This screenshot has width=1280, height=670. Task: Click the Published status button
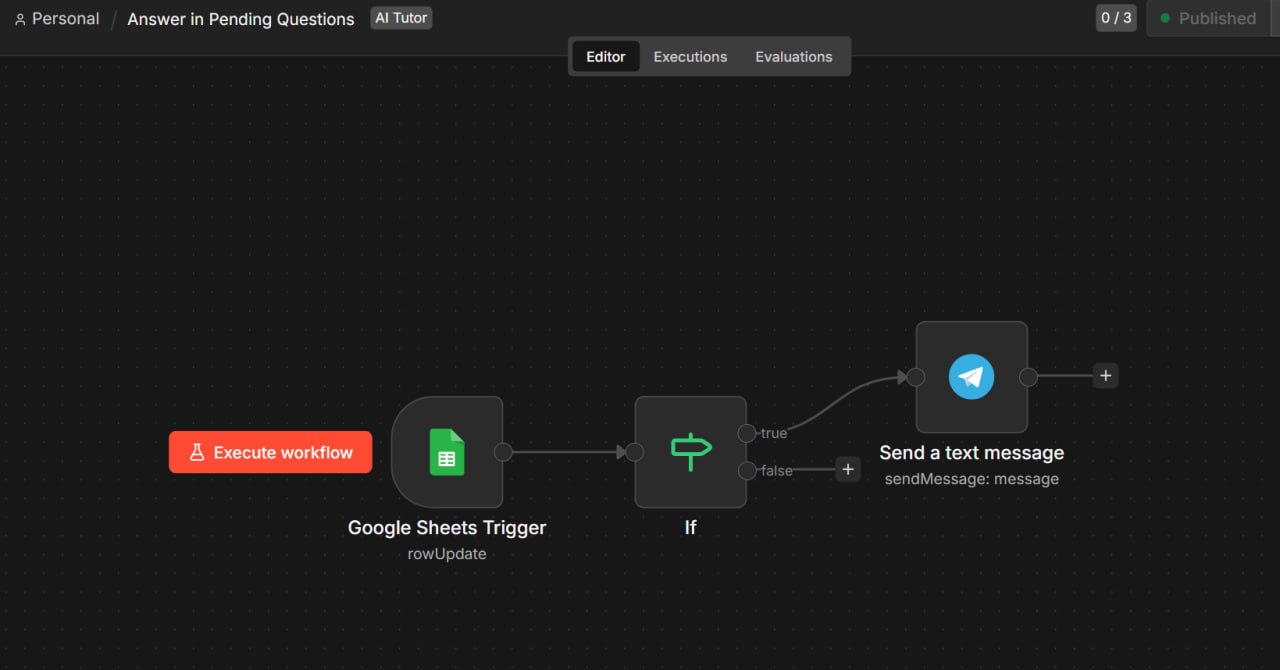pyautogui.click(x=1207, y=18)
